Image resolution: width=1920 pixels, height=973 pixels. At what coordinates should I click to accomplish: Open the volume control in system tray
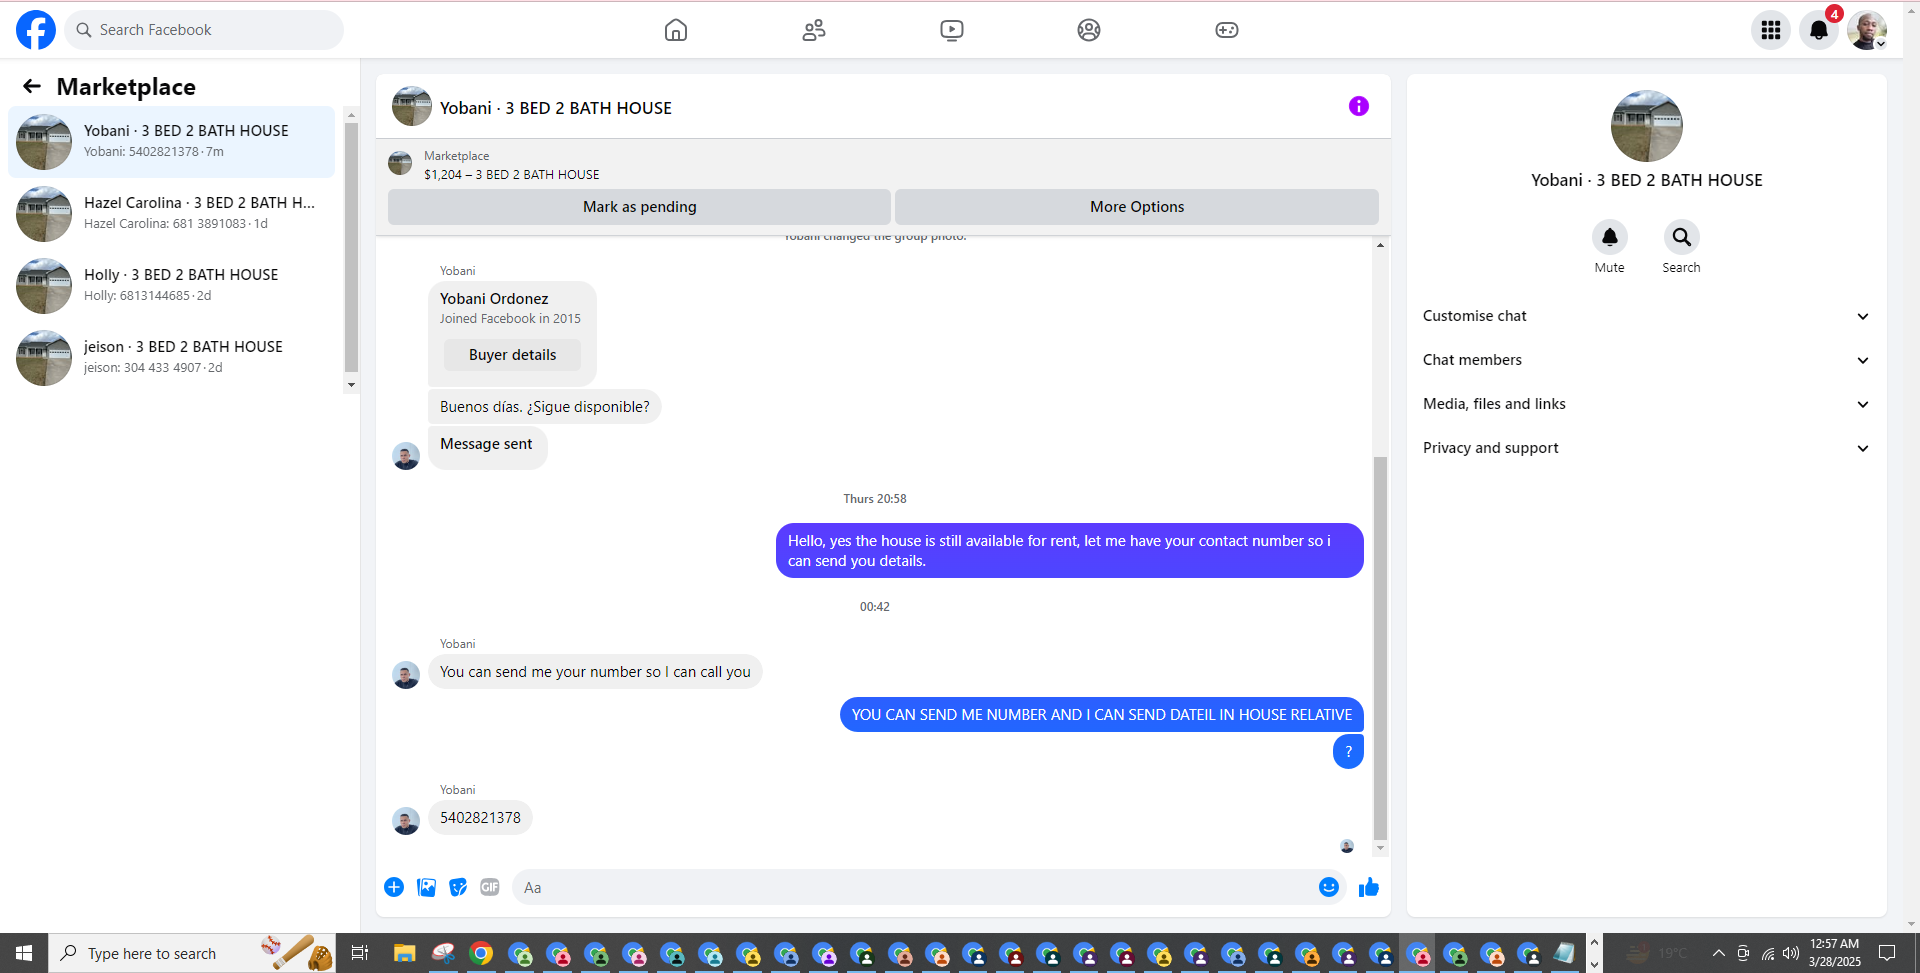click(x=1791, y=953)
